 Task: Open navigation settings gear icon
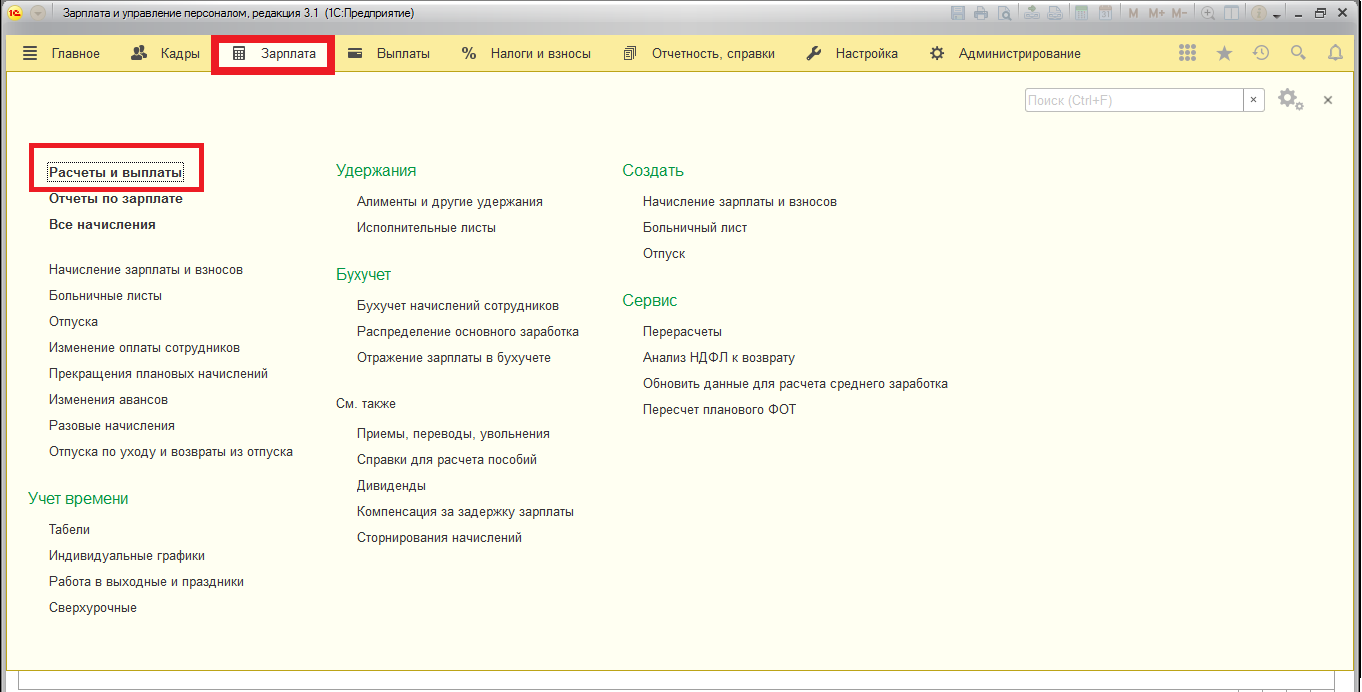click(1290, 100)
